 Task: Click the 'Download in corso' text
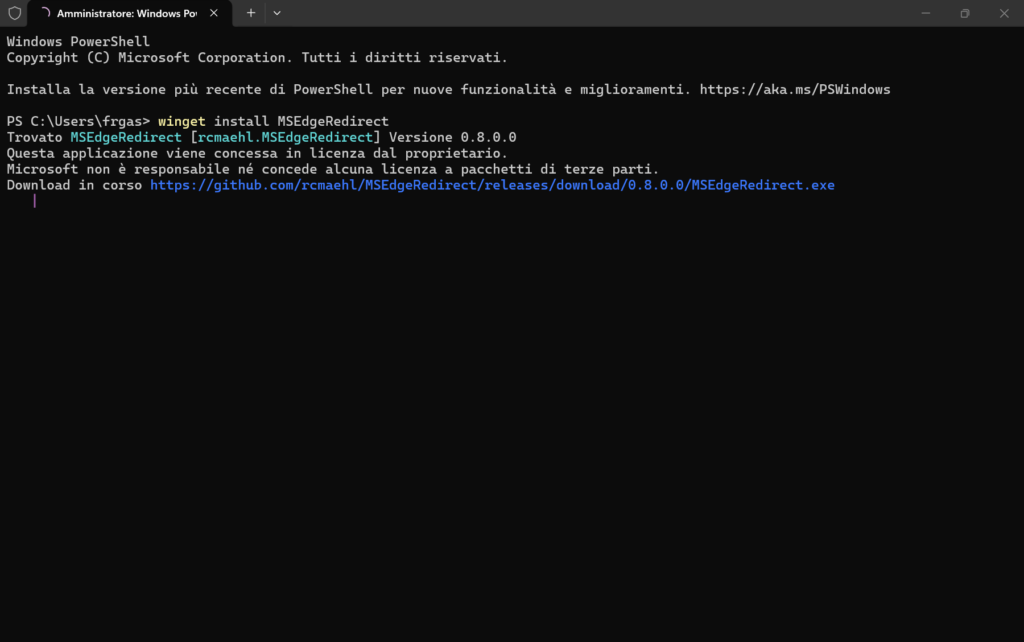coord(74,185)
